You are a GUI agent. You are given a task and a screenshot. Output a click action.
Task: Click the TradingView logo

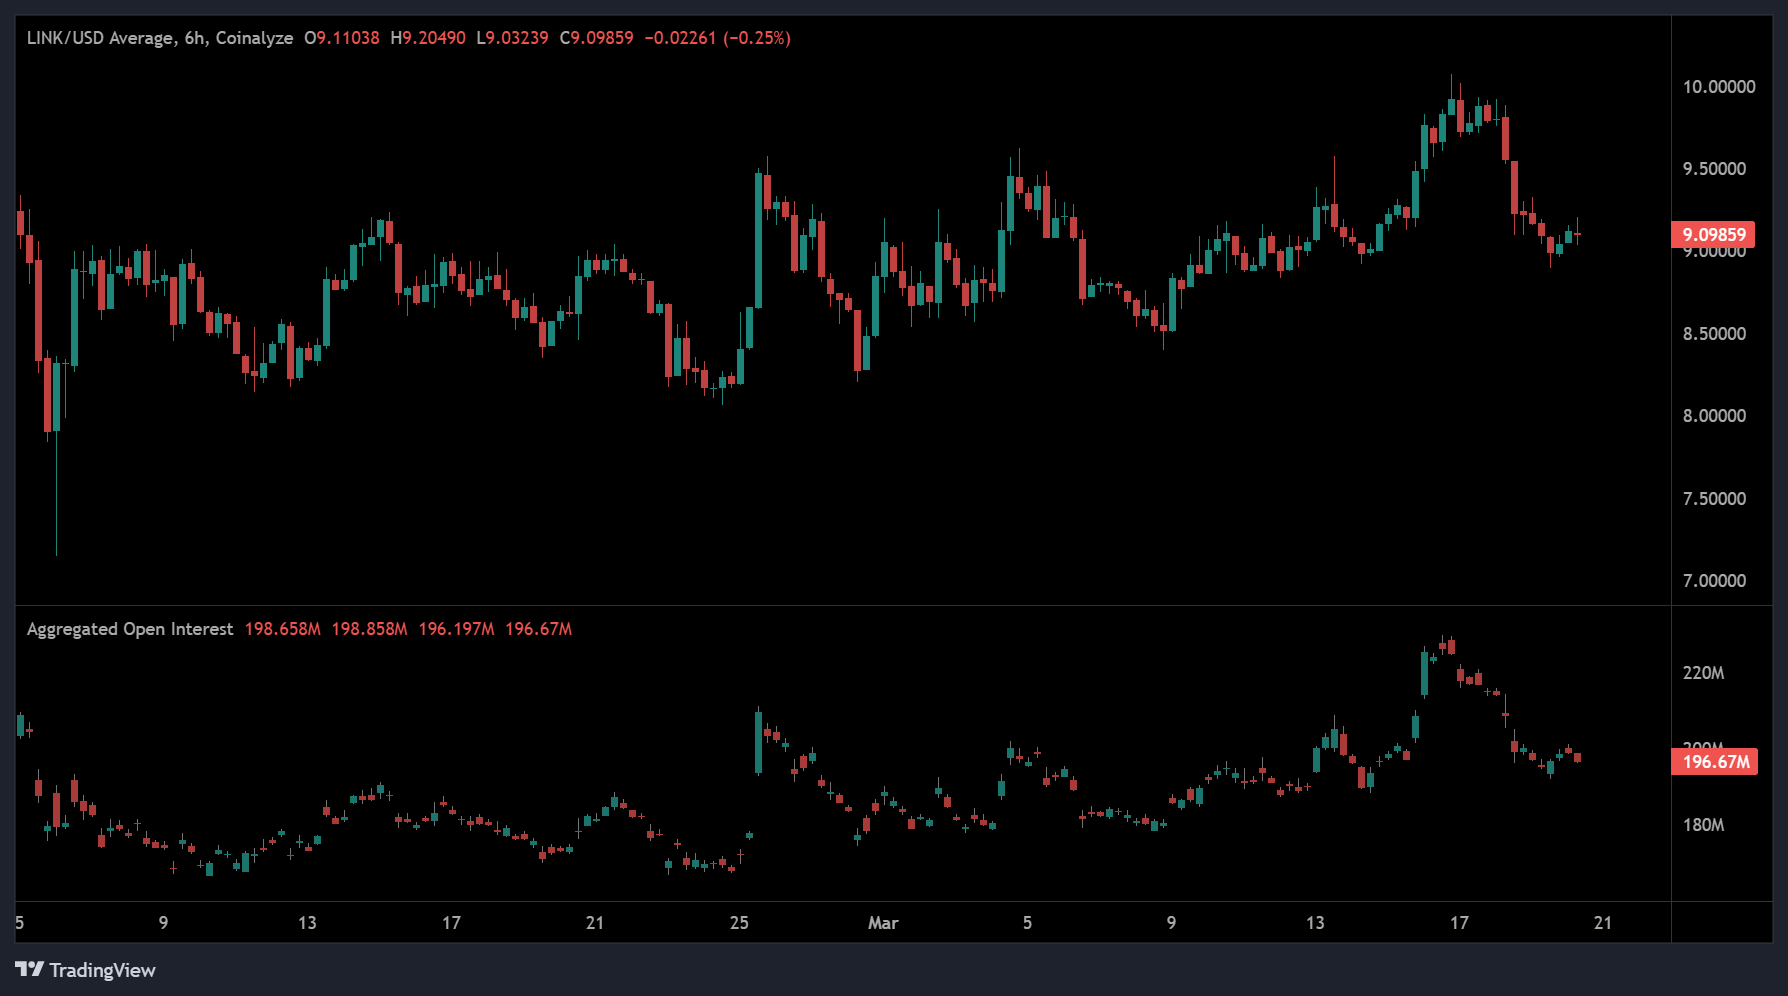[x=86, y=970]
